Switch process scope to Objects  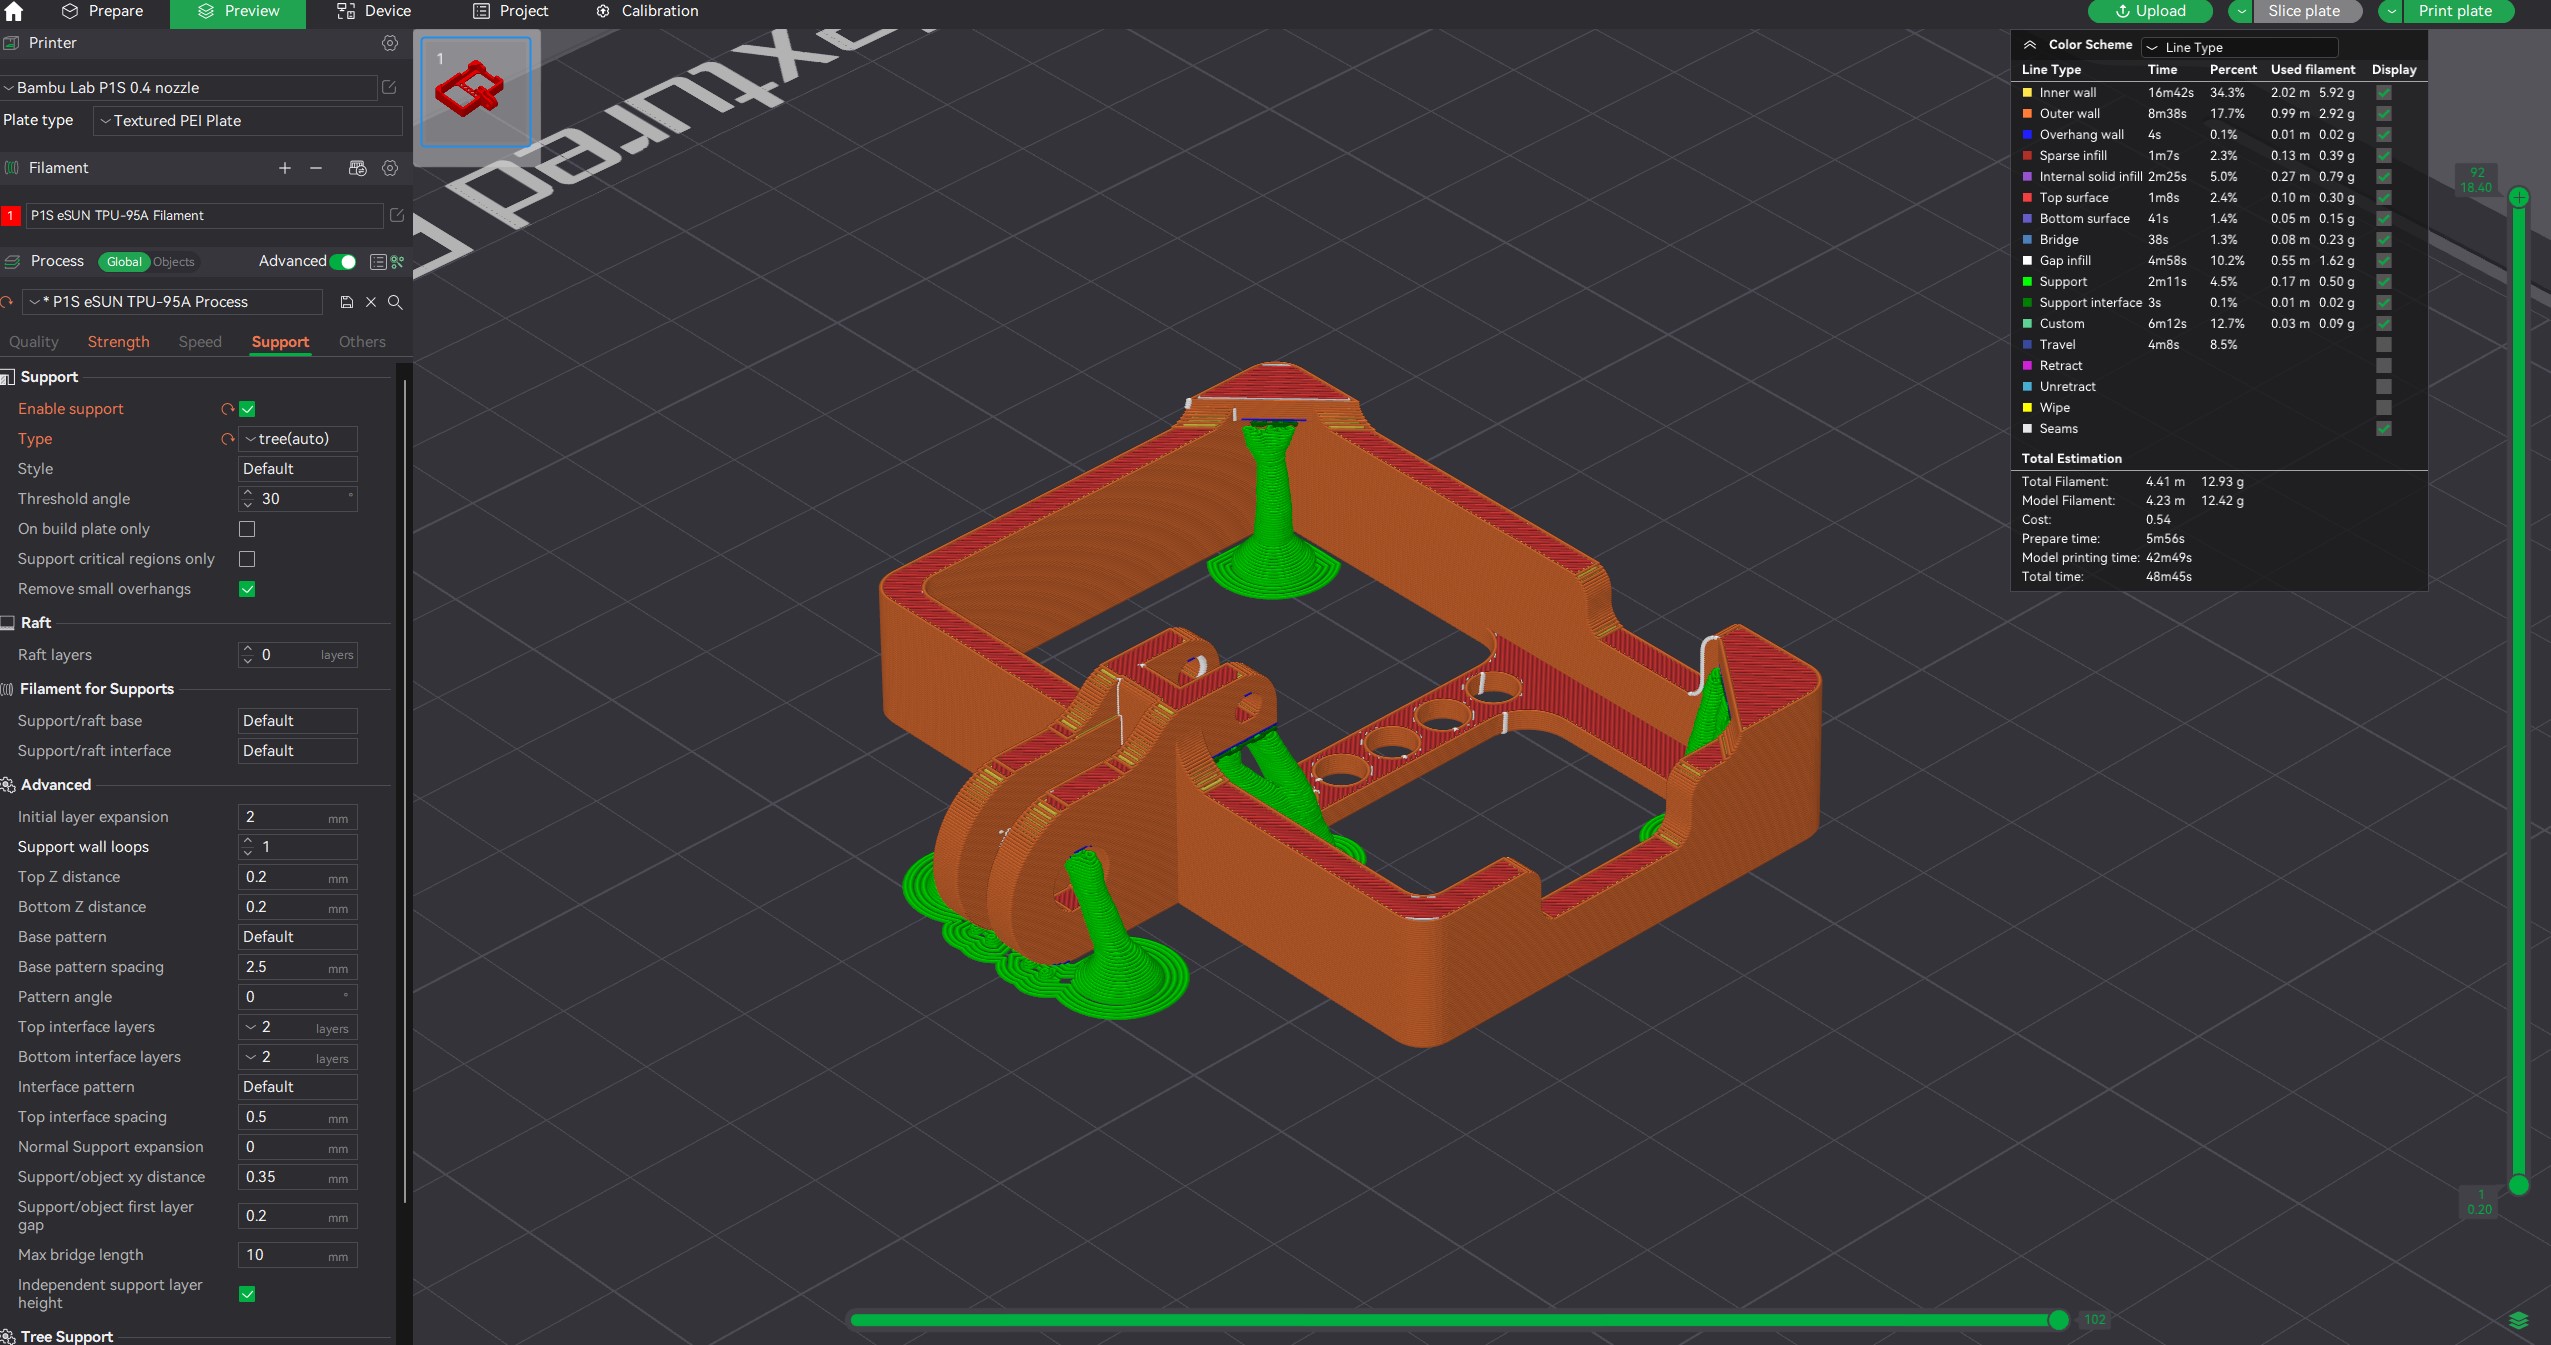pos(174,262)
